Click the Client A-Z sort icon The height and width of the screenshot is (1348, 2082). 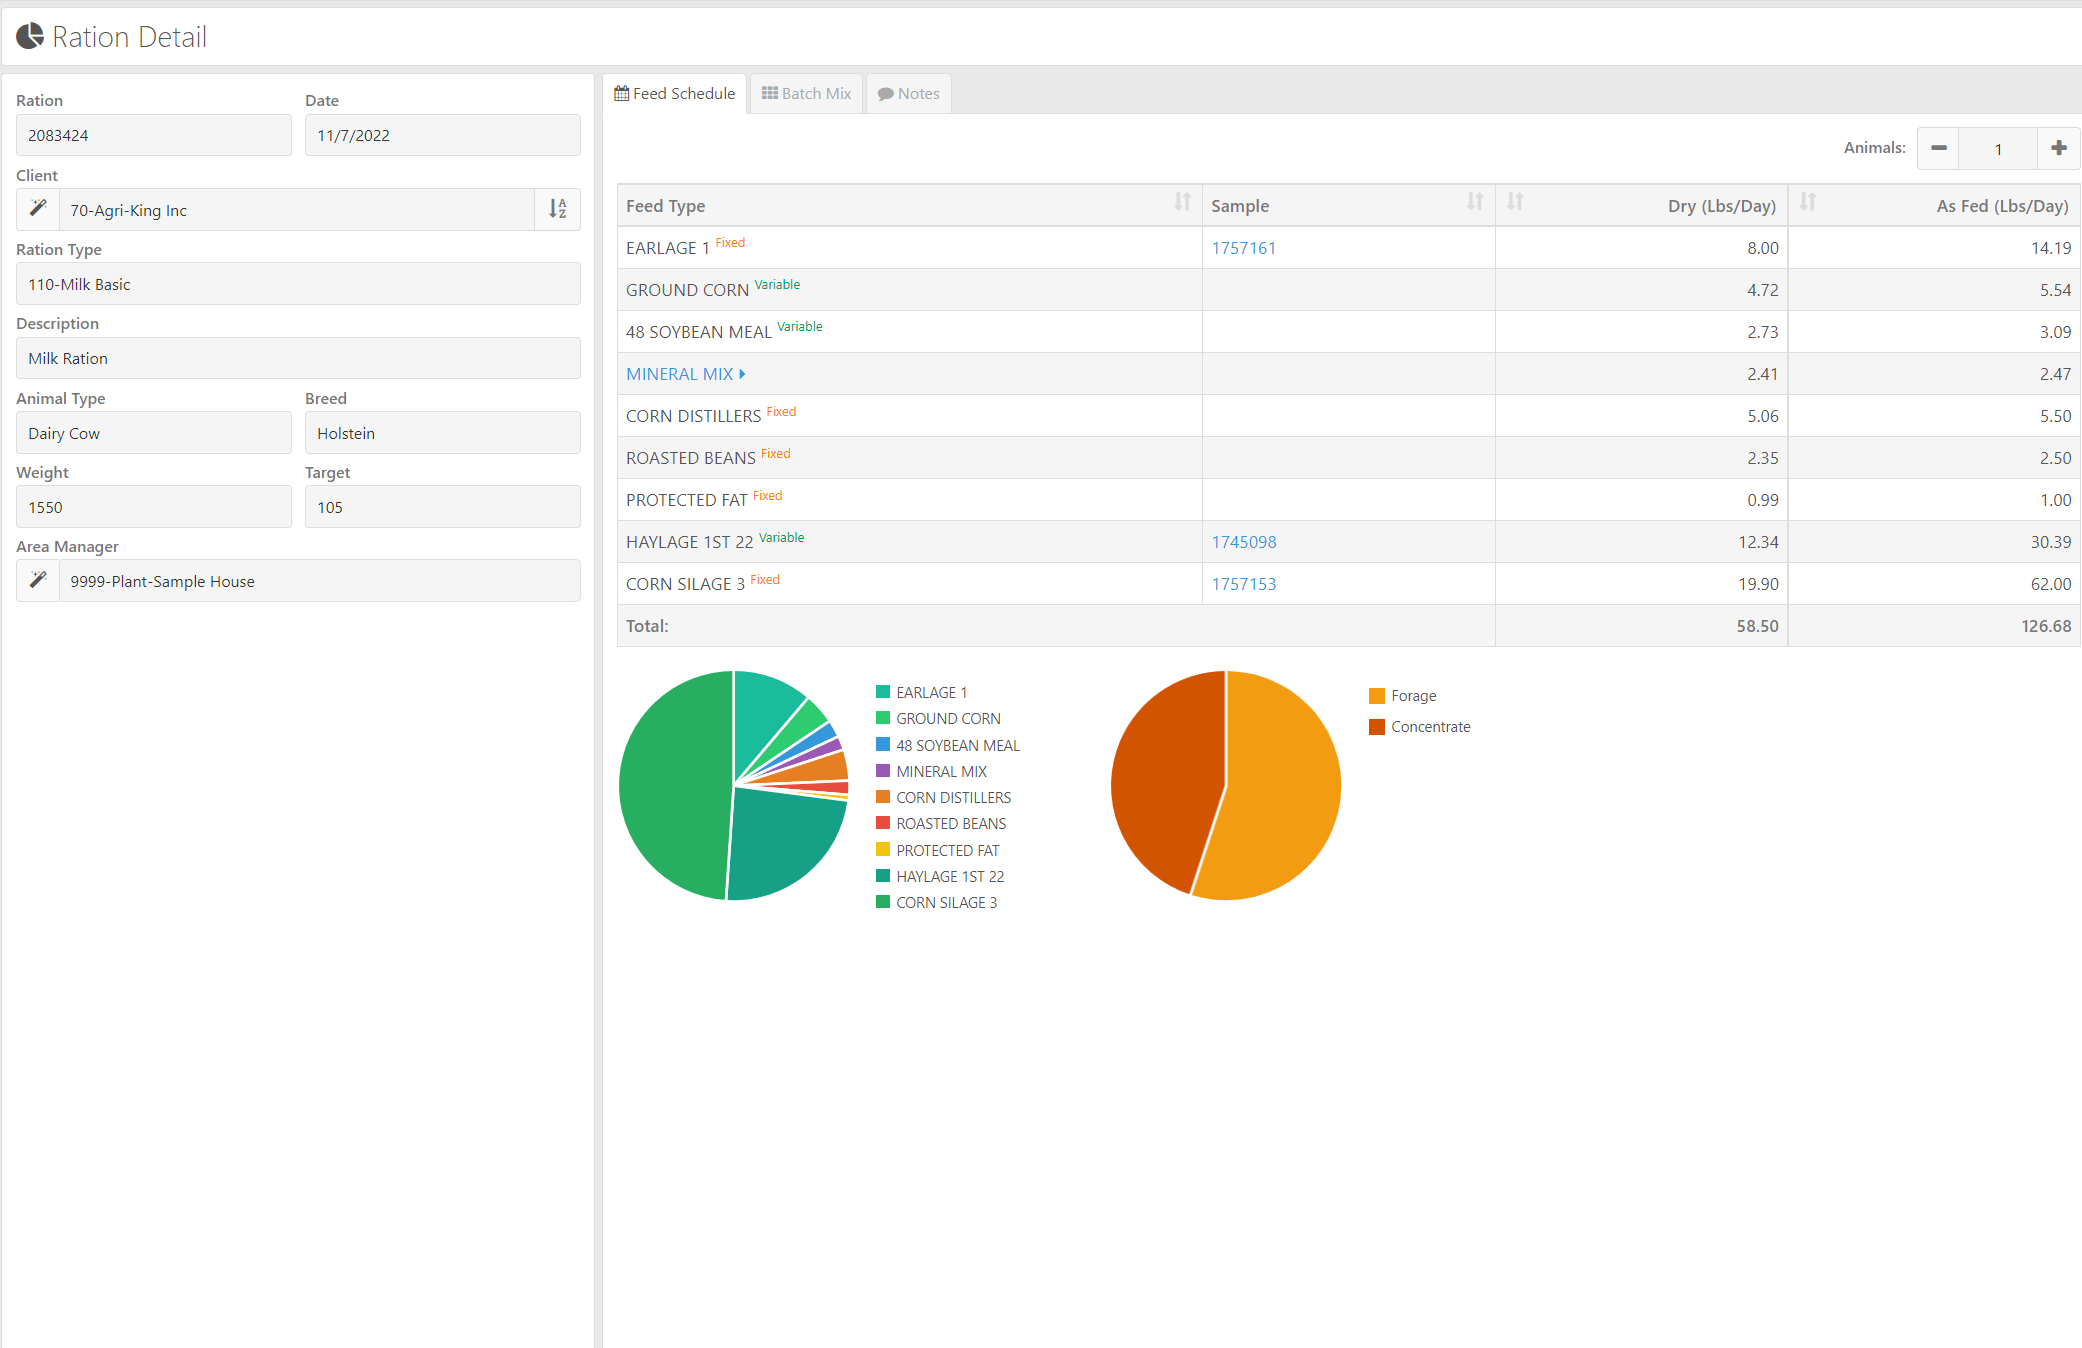coord(557,209)
